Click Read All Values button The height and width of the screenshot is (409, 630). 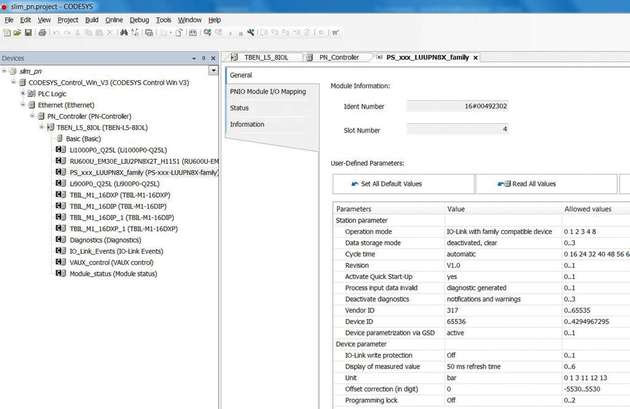click(x=546, y=184)
